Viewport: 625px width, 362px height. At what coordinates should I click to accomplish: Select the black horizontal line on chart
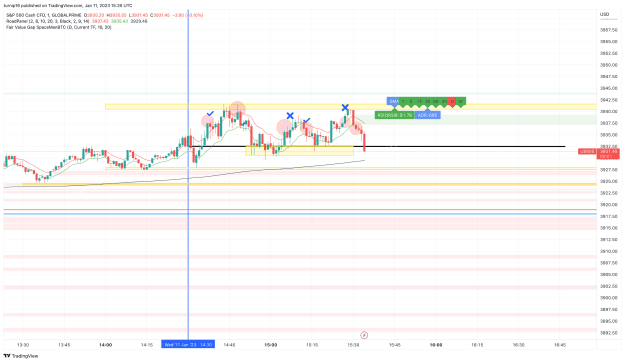point(377,146)
